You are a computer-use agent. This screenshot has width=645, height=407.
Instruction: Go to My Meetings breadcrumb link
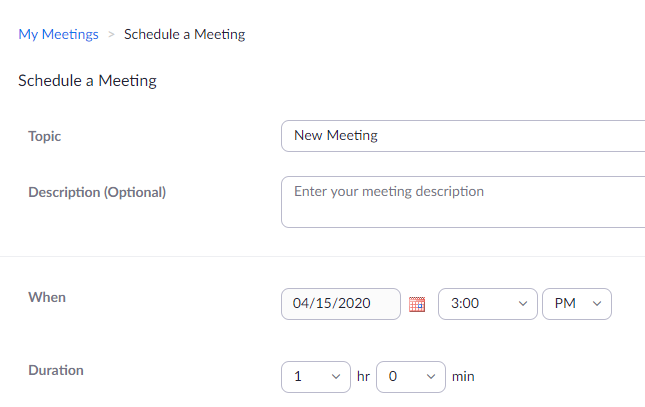58,34
